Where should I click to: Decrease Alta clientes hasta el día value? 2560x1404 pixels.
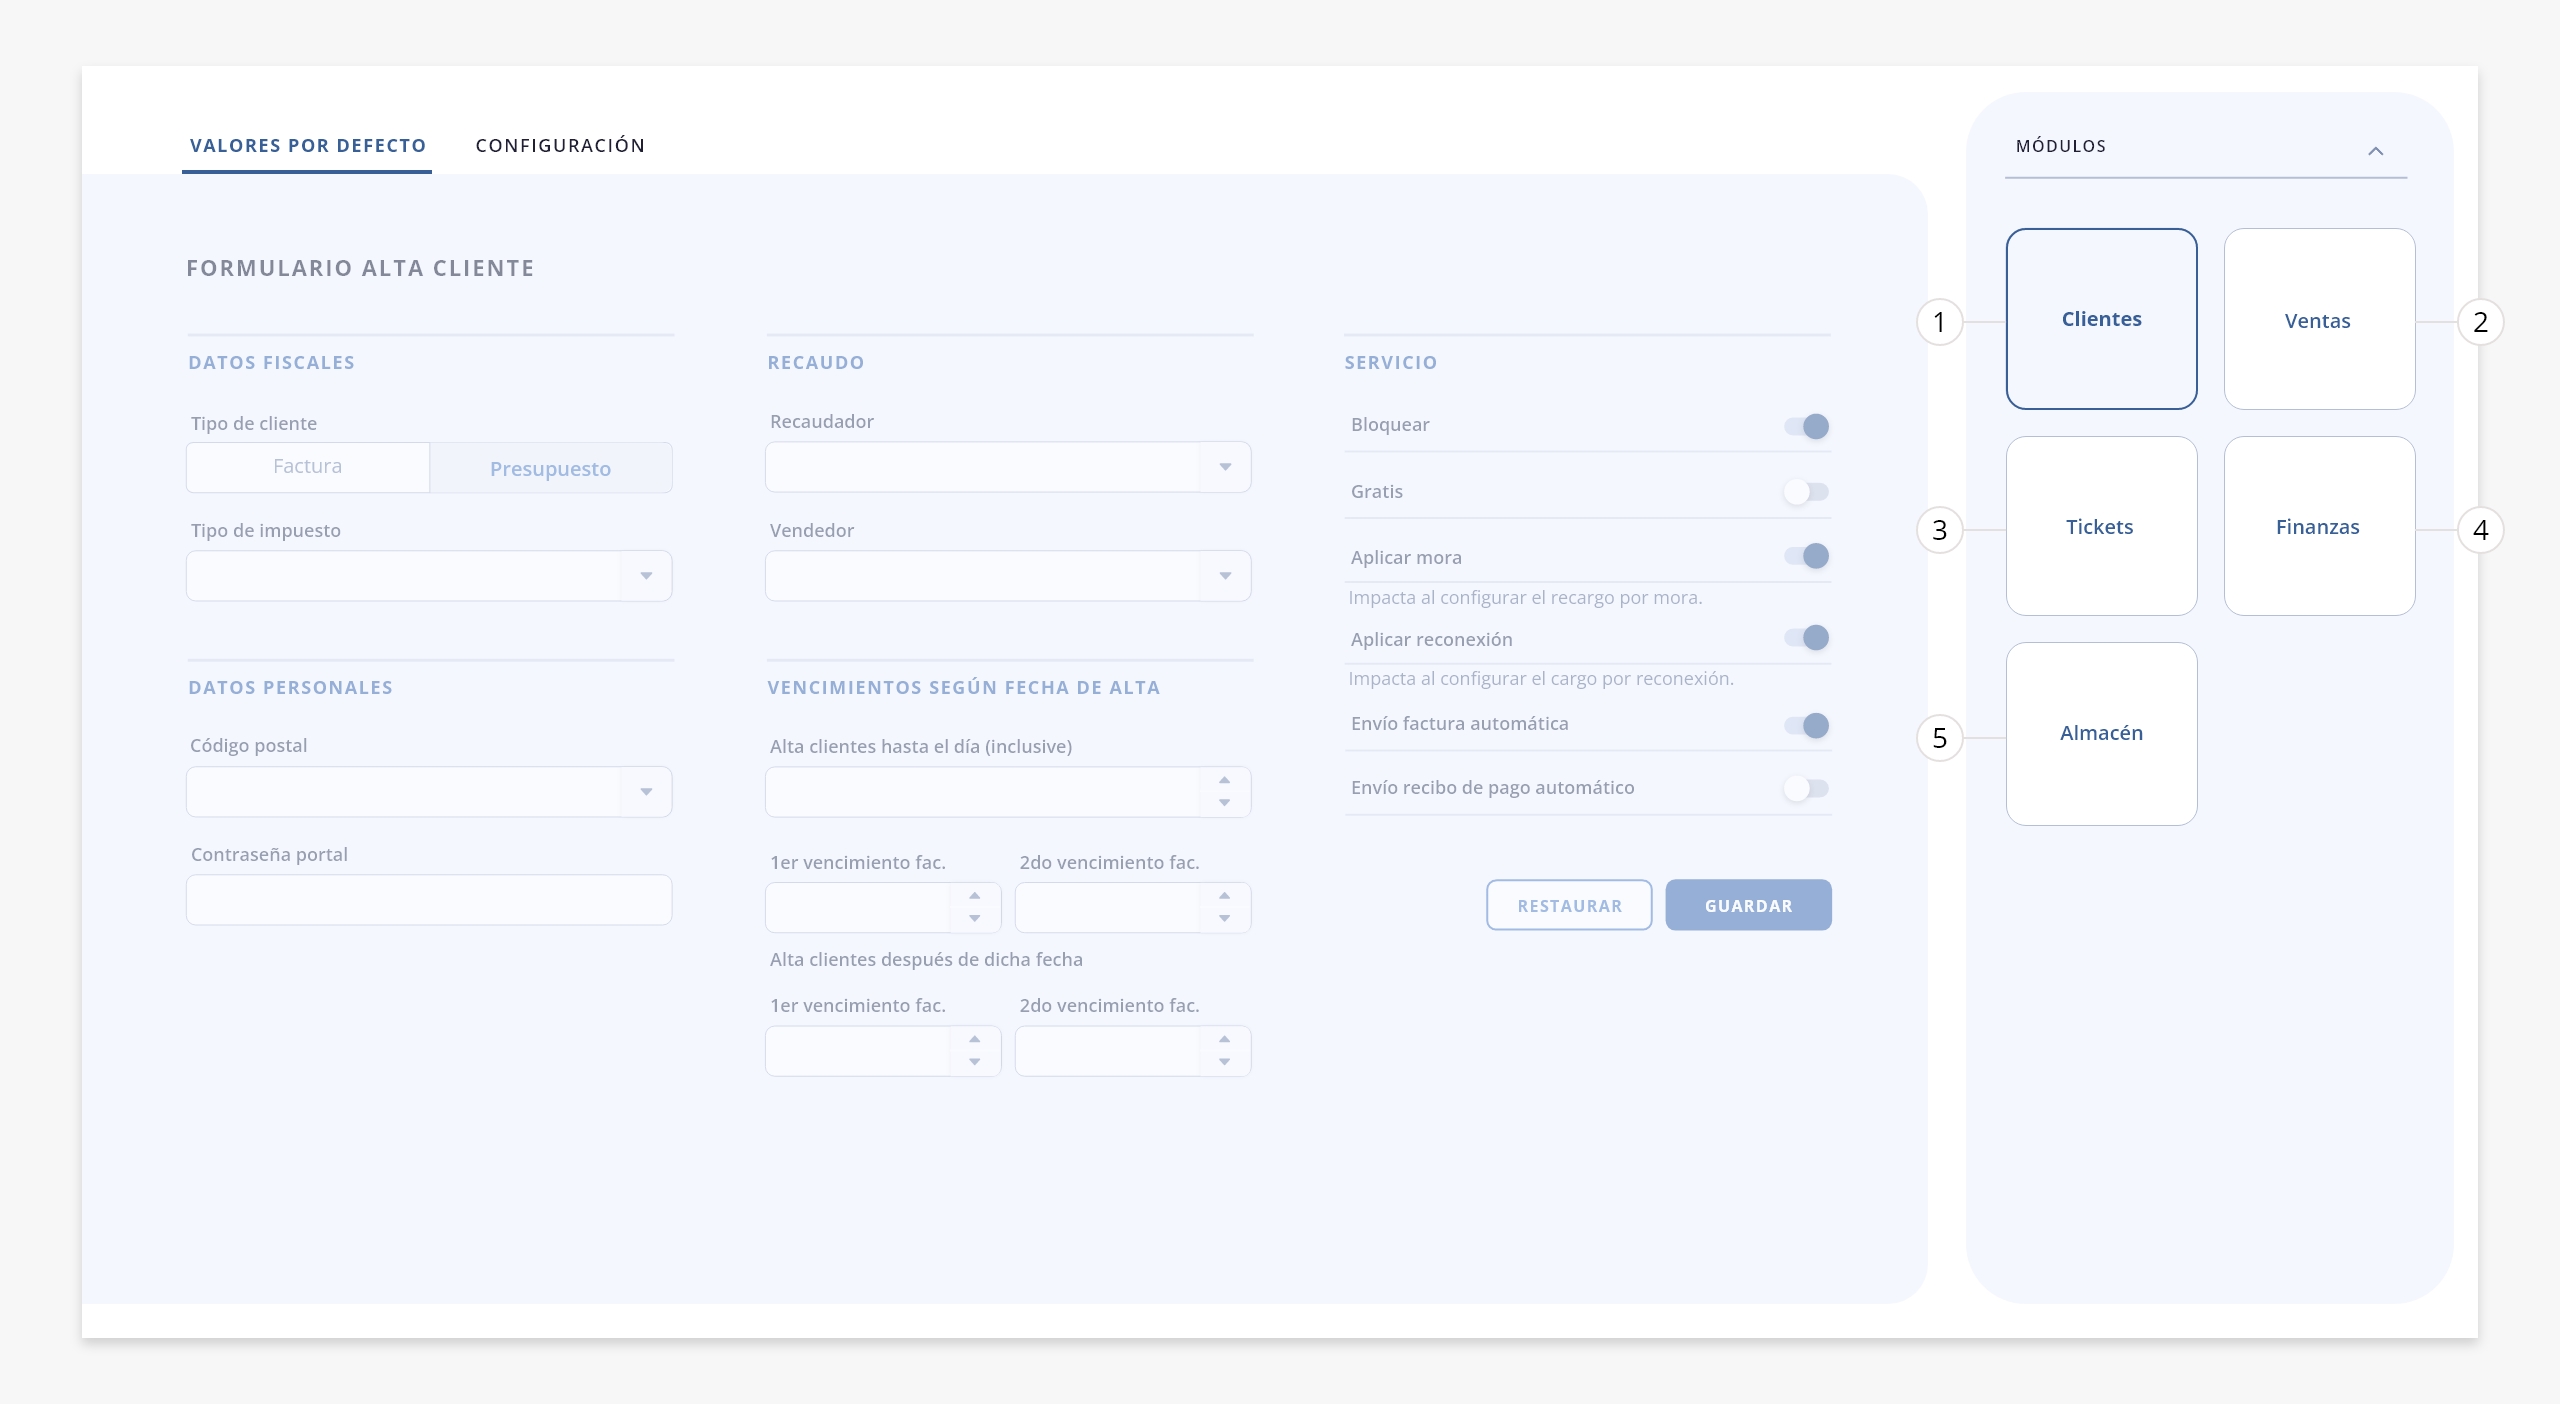1224,803
